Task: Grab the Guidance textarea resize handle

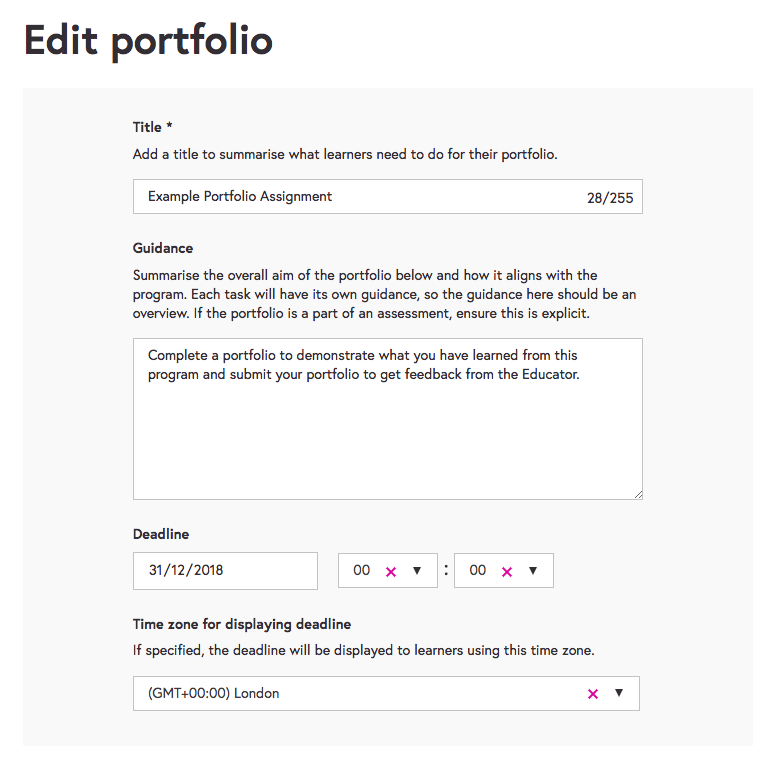Action: [637, 493]
